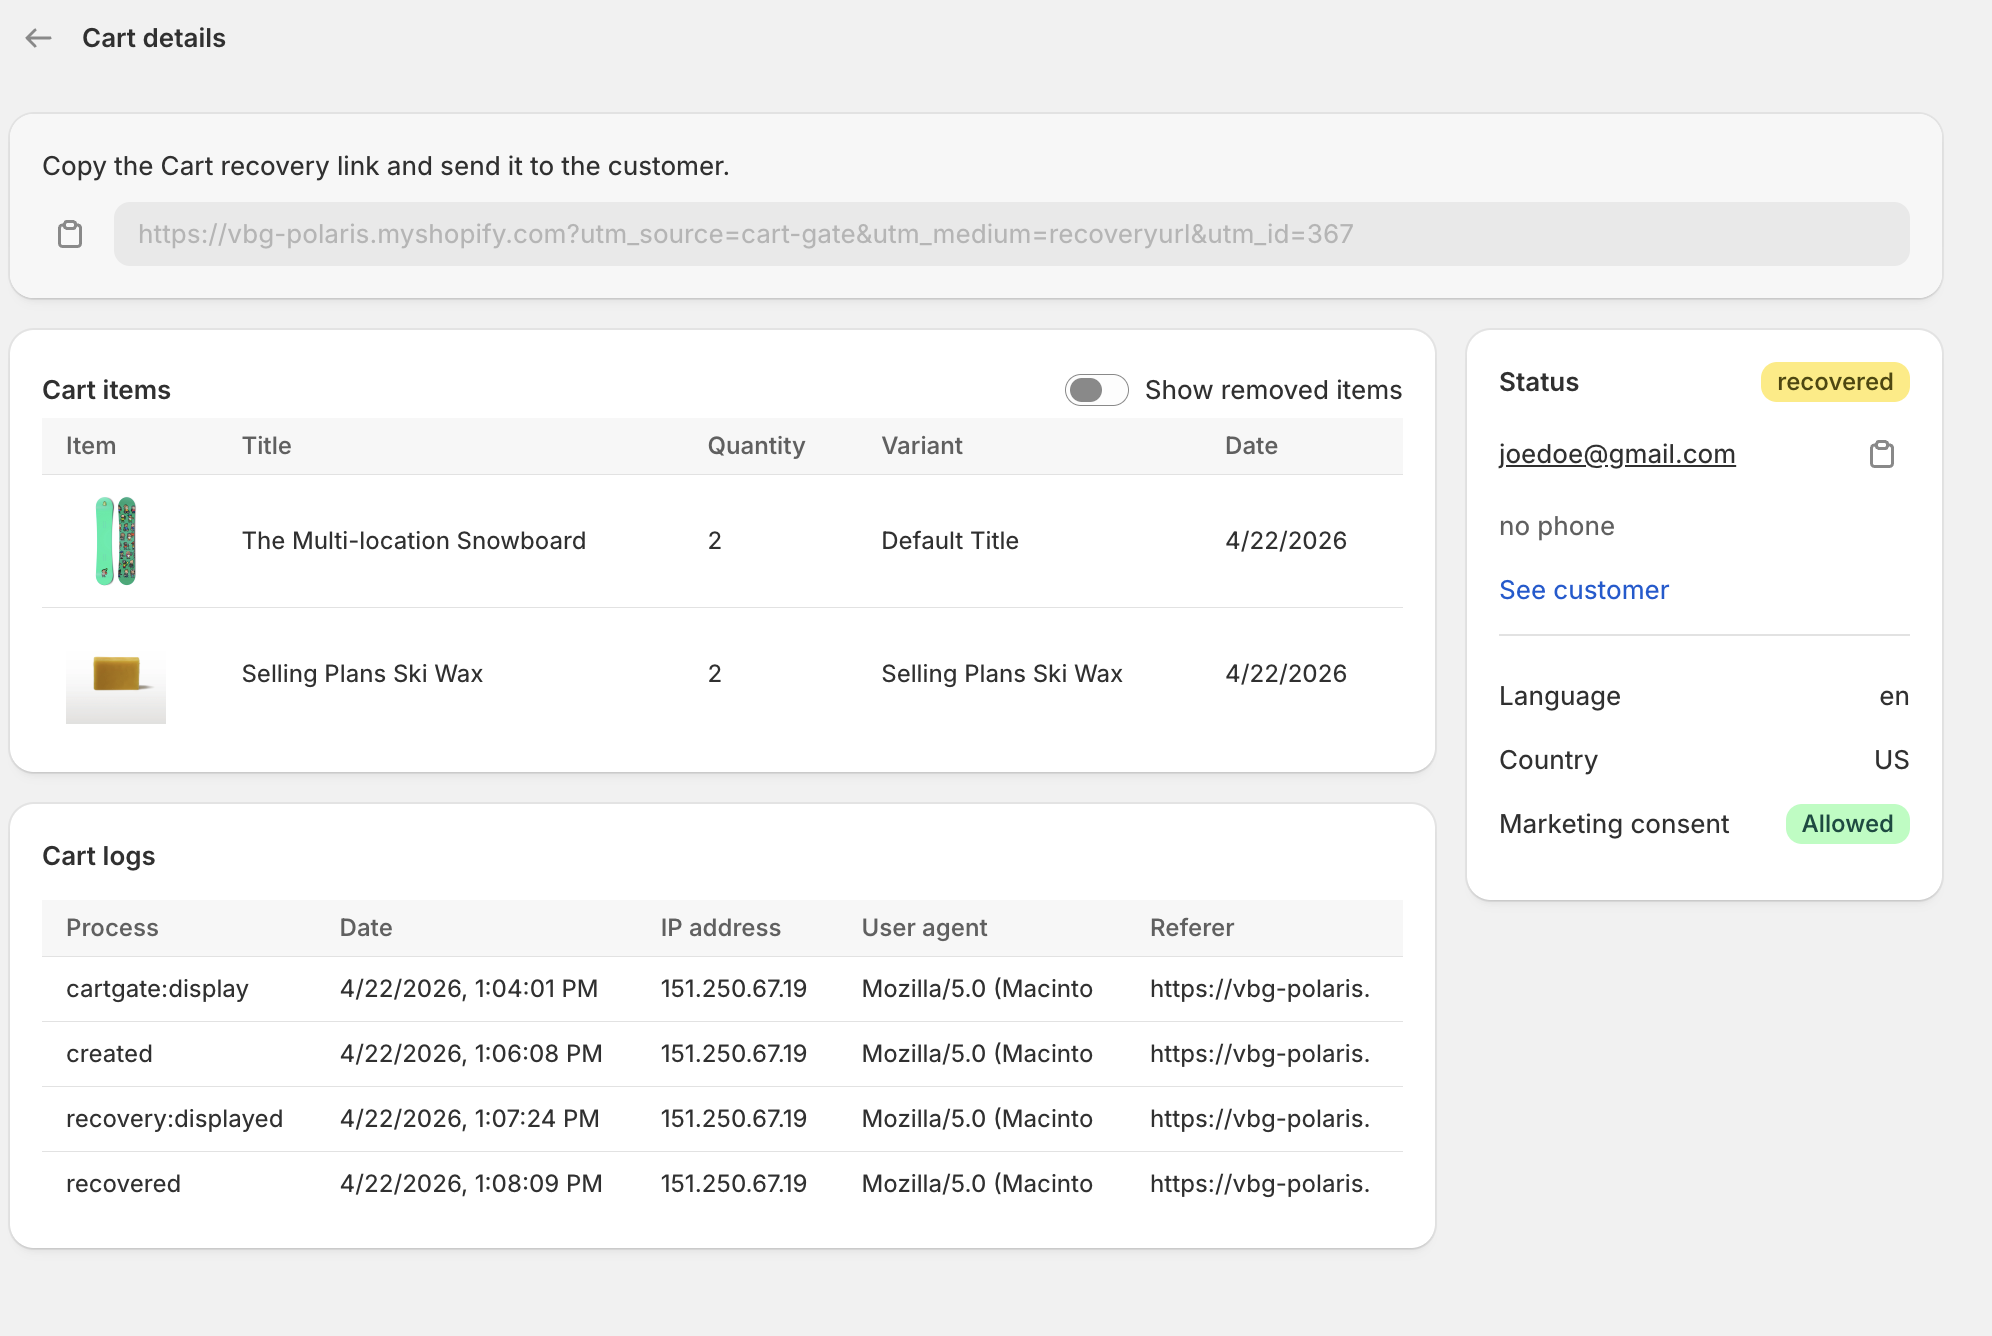Click the recovered log entry
Image resolution: width=1992 pixels, height=1336 pixels.
click(x=123, y=1184)
